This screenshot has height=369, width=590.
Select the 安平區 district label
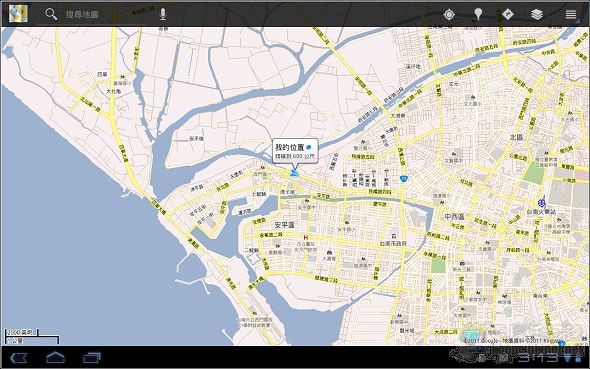[284, 225]
